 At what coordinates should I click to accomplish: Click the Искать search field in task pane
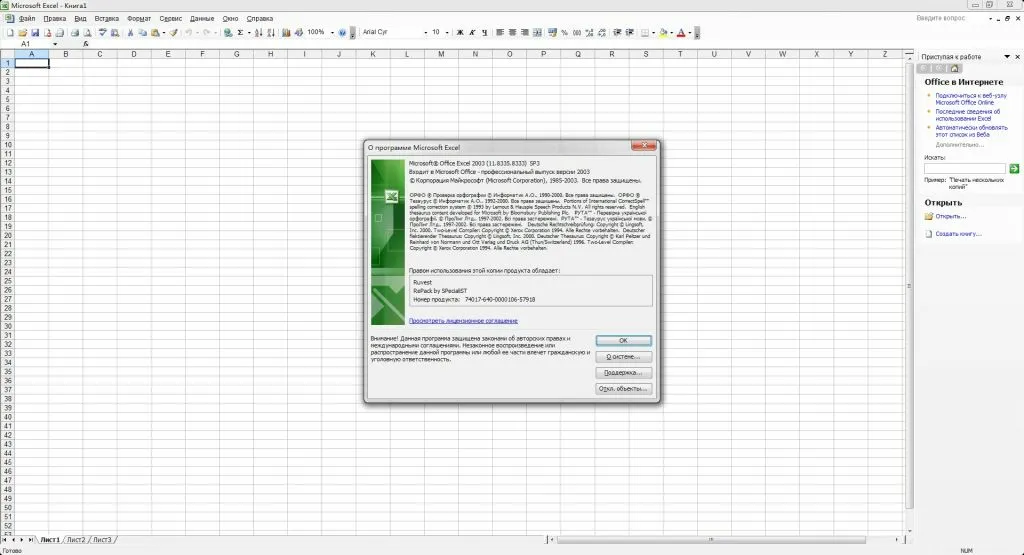tap(964, 169)
